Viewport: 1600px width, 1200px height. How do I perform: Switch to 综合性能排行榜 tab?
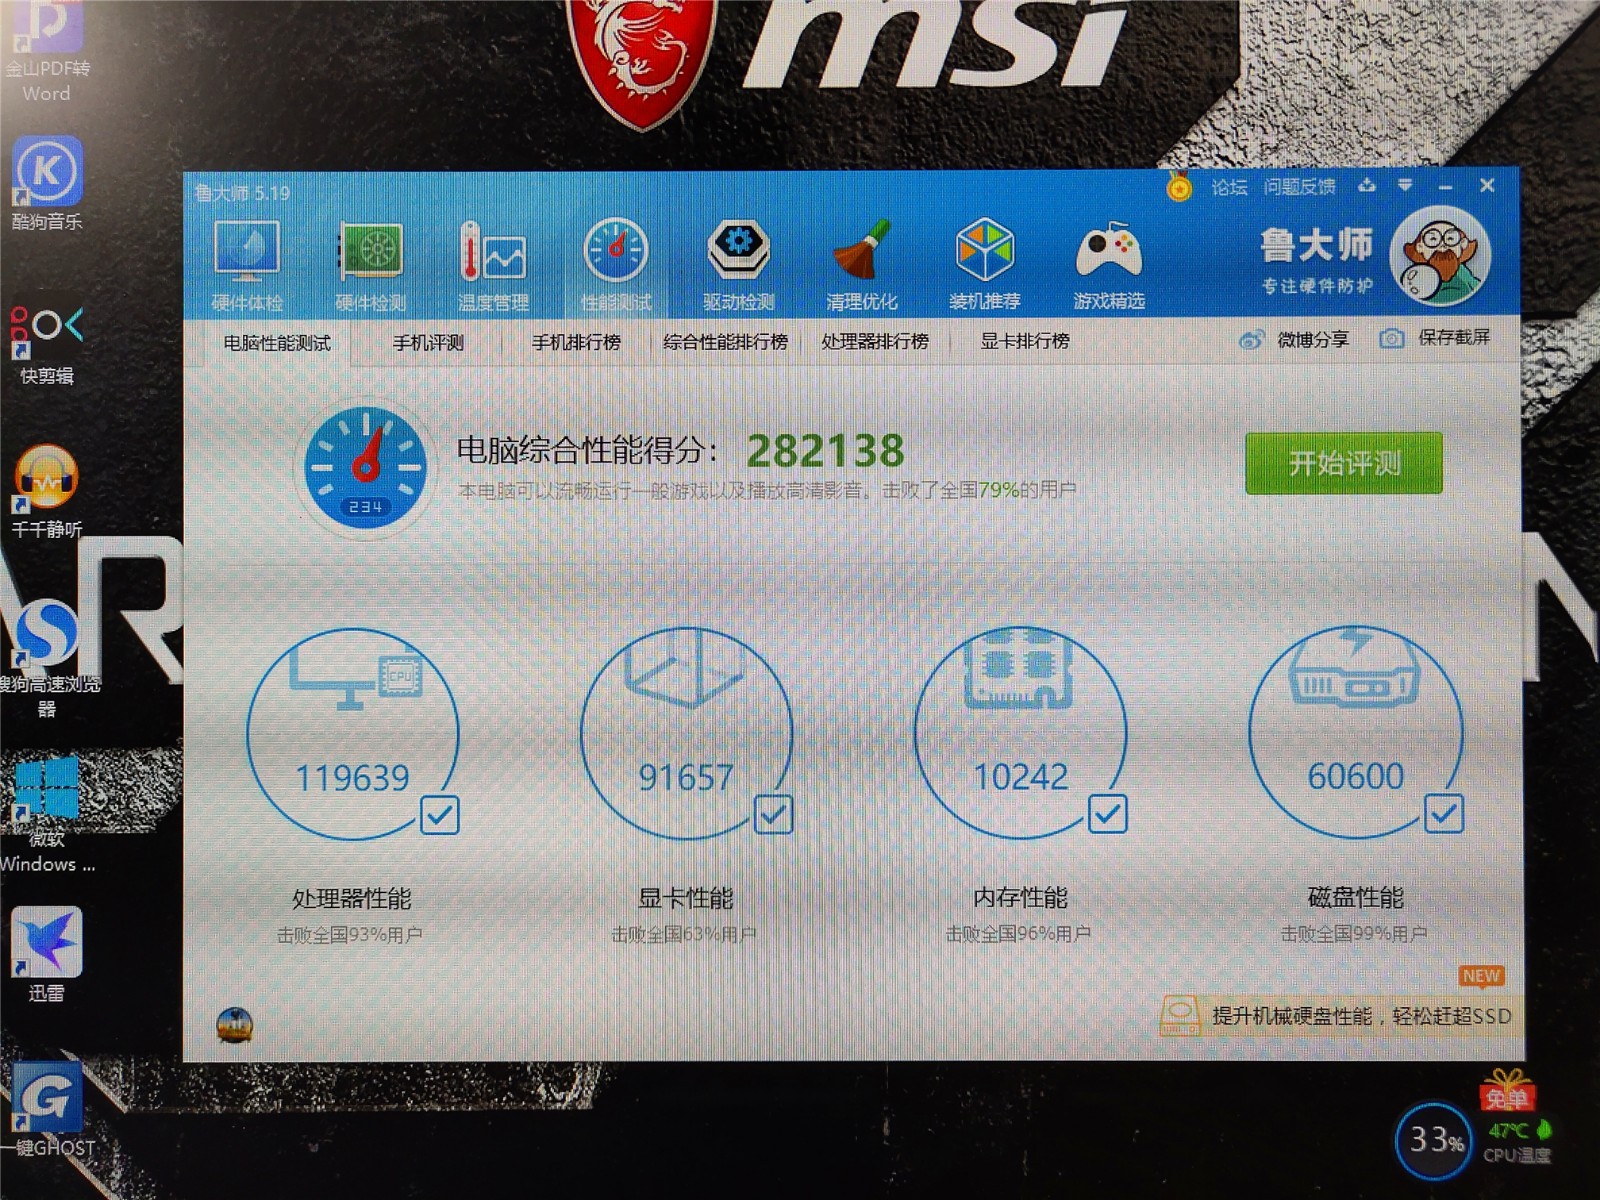point(725,342)
